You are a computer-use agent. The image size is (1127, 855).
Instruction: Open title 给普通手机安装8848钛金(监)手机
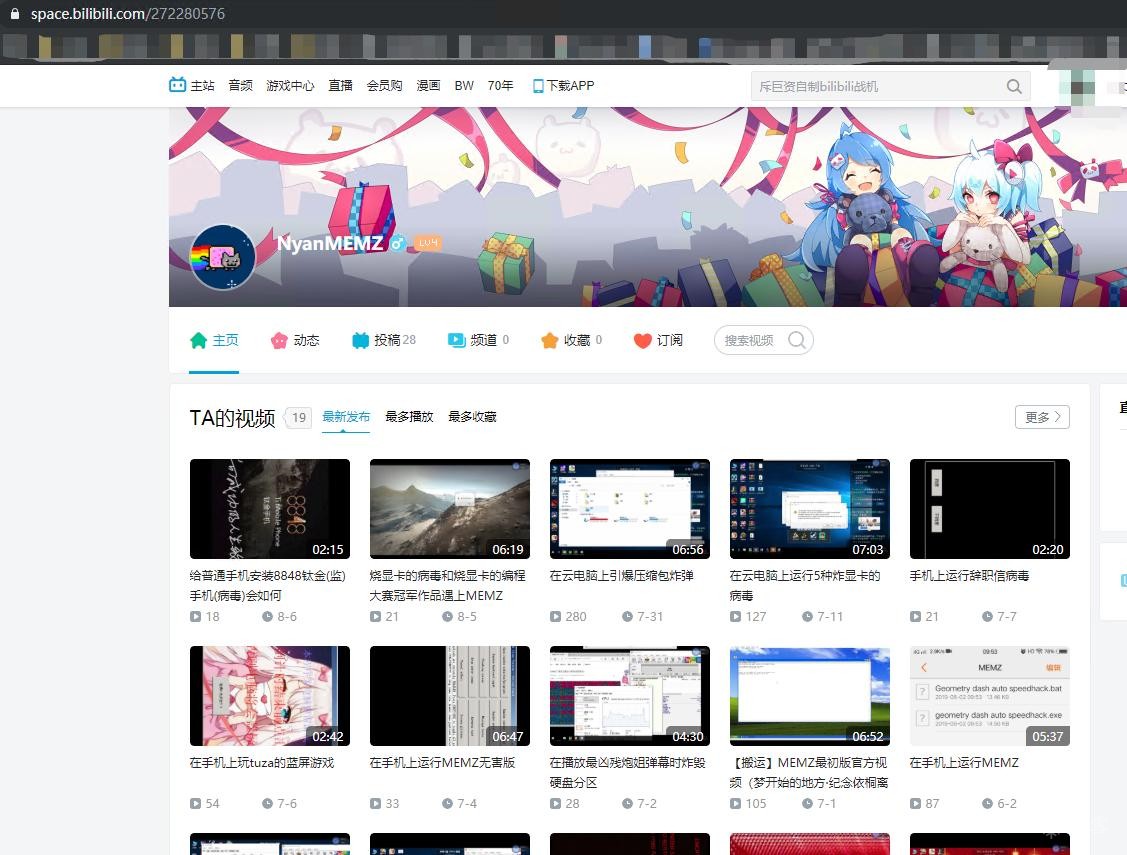point(267,586)
